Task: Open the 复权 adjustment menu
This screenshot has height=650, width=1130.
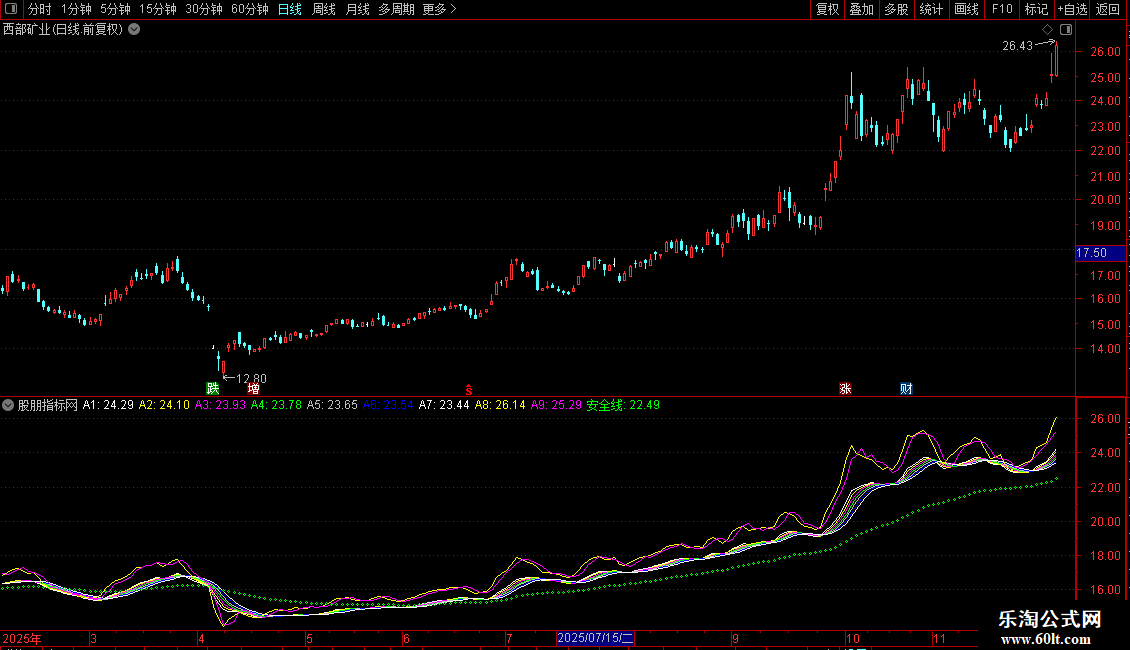Action: click(827, 9)
